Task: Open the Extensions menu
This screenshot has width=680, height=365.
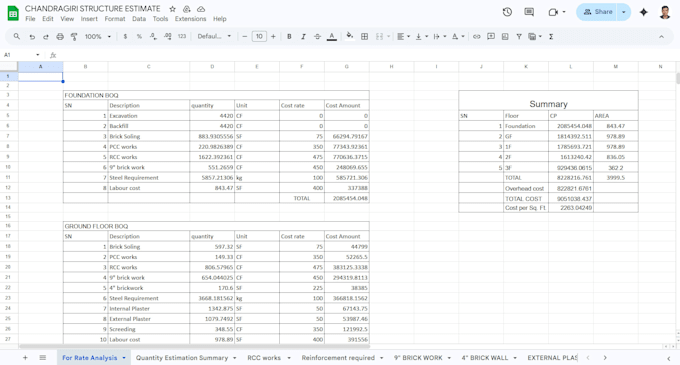Action: [190, 19]
